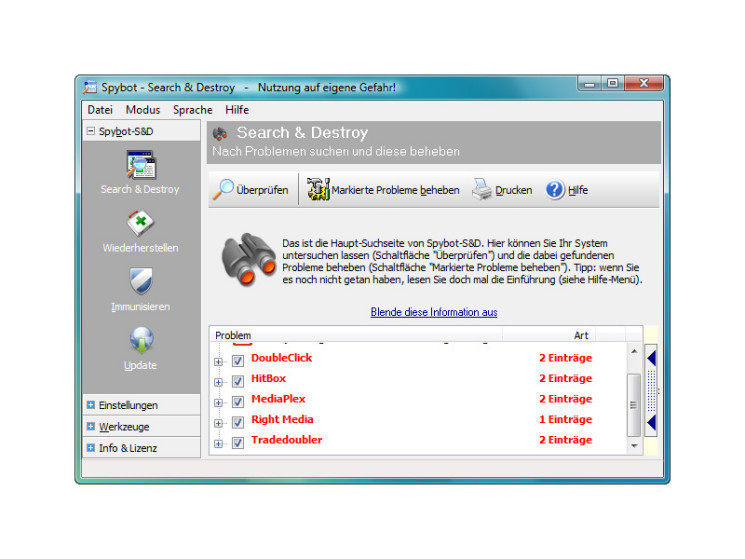Open the Datei menu
Image resolution: width=745 pixels, height=559 pixels.
coord(100,110)
